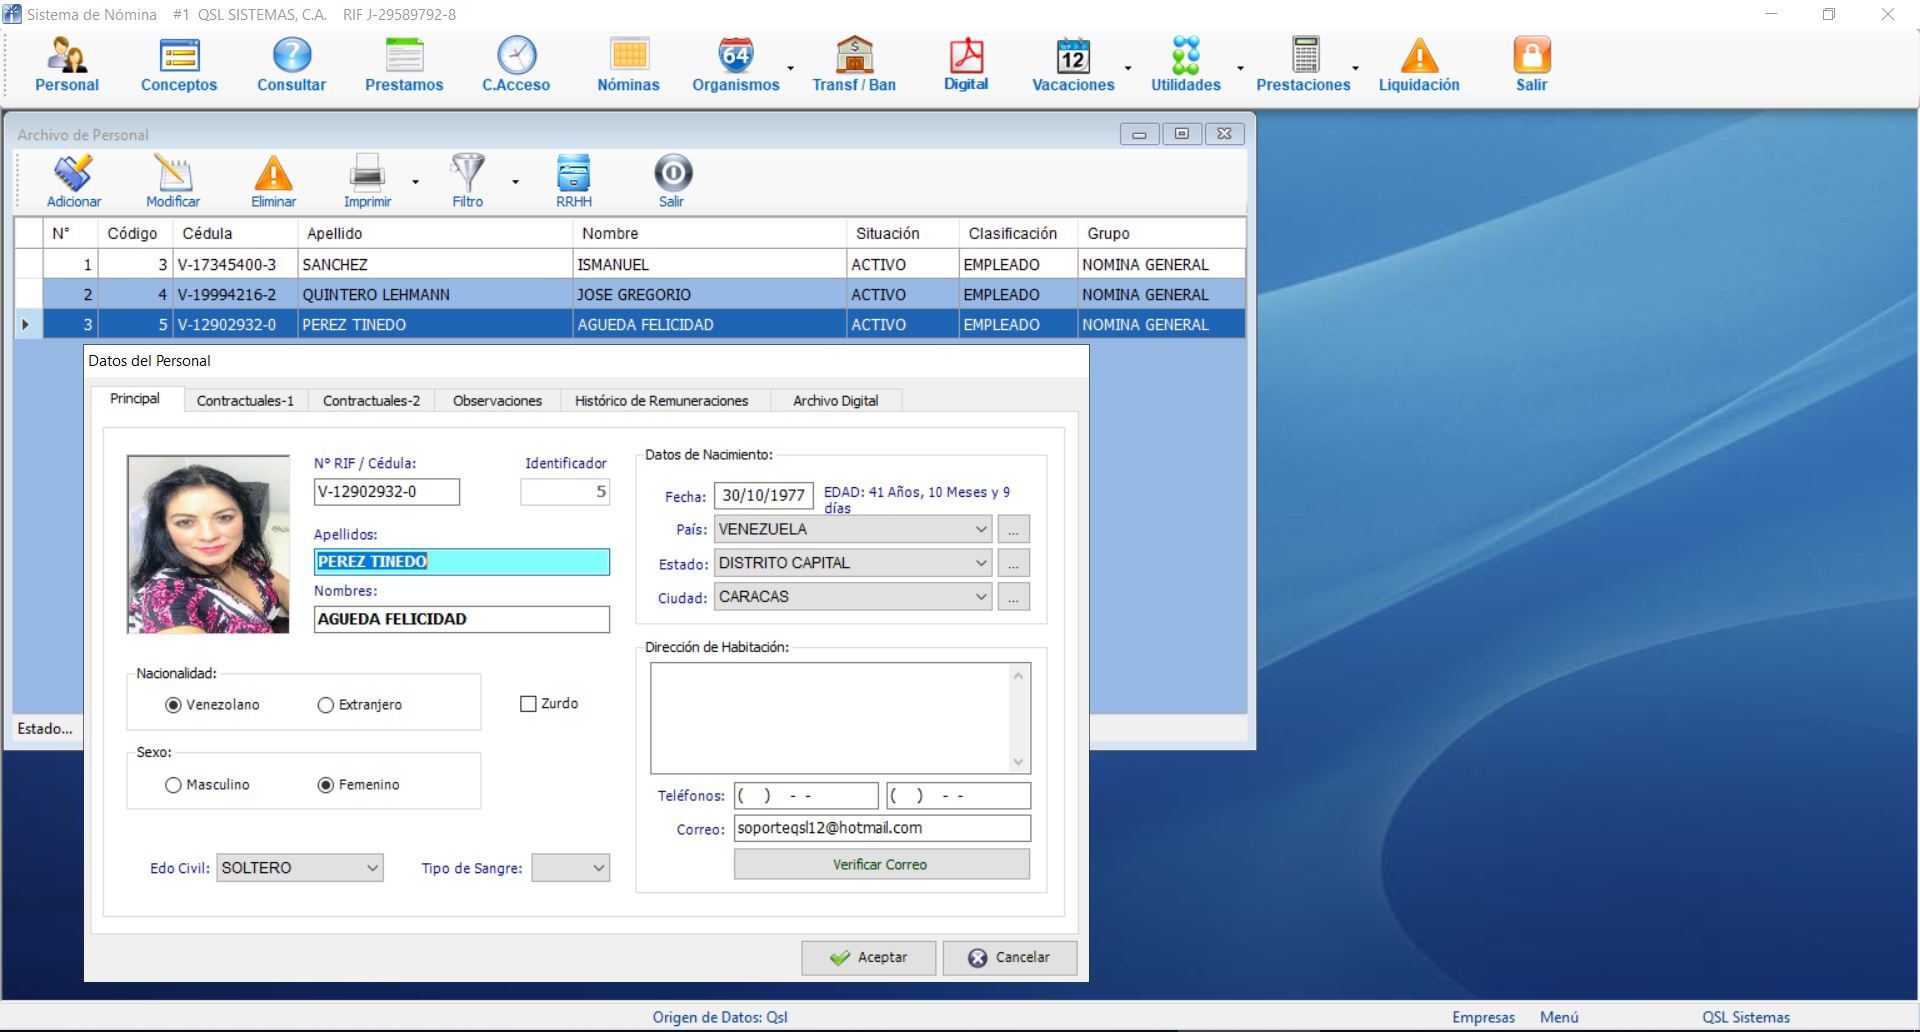Open the Edo Civil dropdown

pyautogui.click(x=372, y=868)
